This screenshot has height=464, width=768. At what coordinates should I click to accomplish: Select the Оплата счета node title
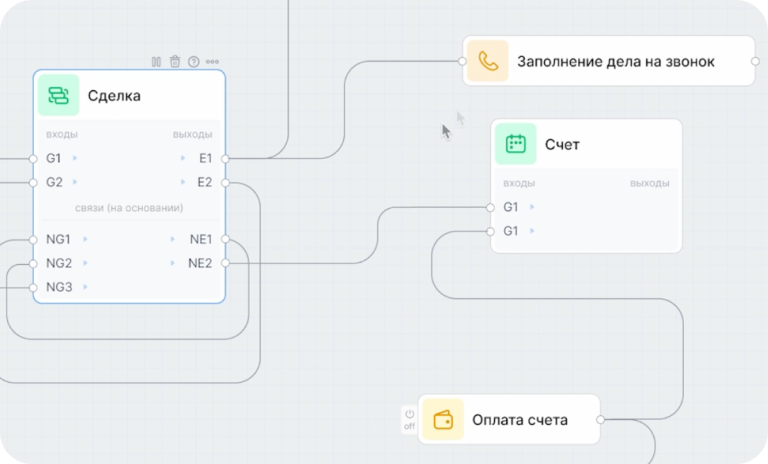click(519, 420)
